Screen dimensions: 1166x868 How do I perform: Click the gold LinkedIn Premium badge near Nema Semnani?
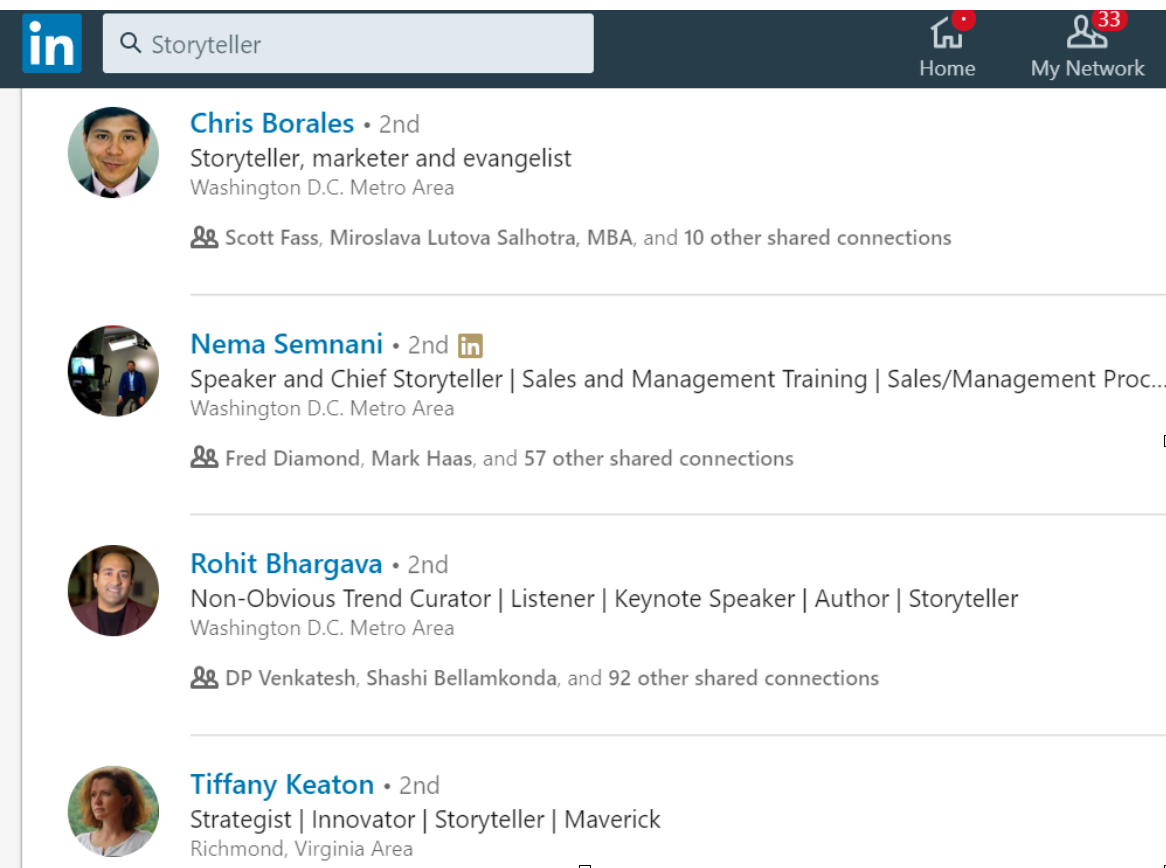click(470, 346)
